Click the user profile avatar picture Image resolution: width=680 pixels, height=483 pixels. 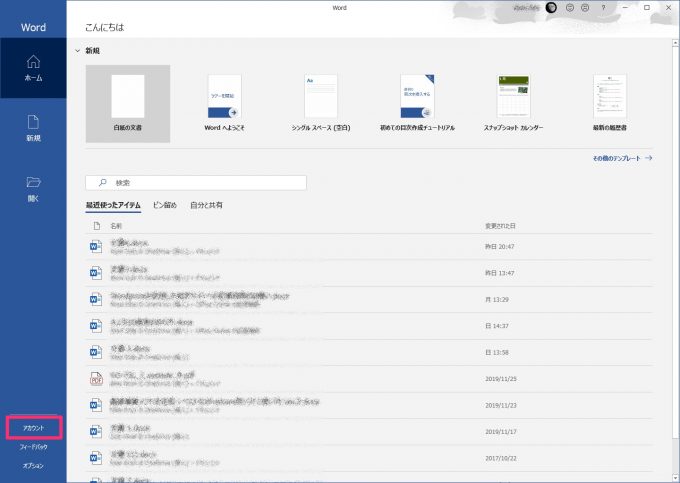click(x=551, y=8)
